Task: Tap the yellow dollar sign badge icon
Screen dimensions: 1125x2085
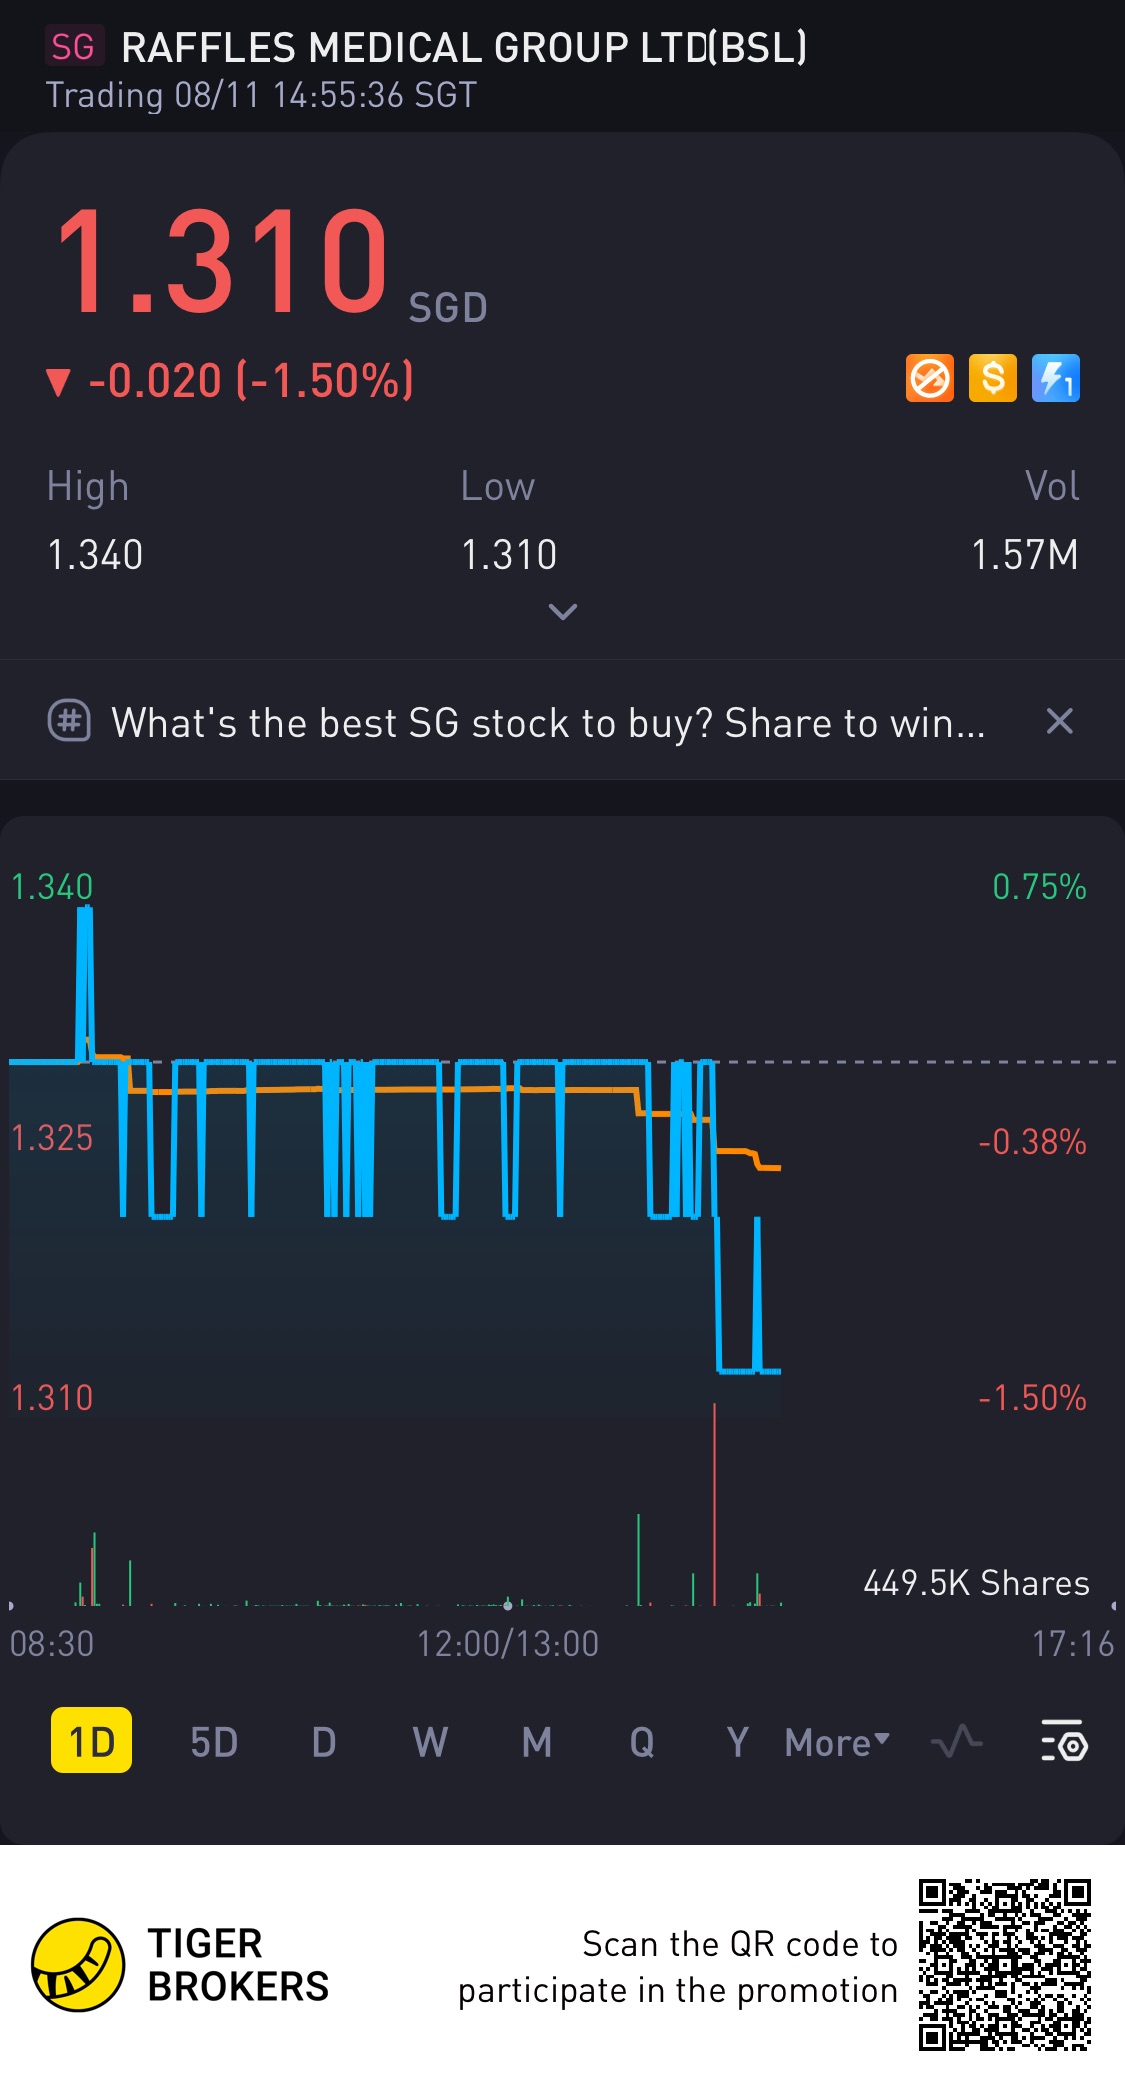Action: click(993, 379)
